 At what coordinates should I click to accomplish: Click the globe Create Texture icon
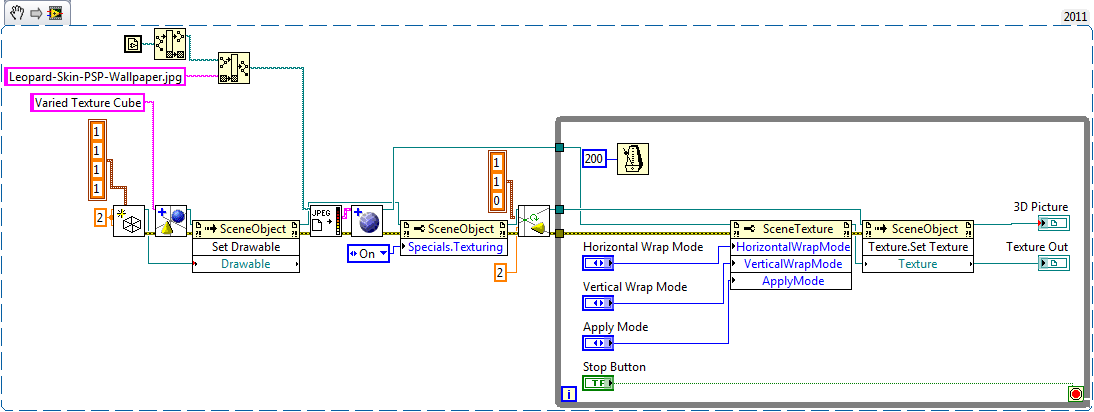tap(366, 221)
